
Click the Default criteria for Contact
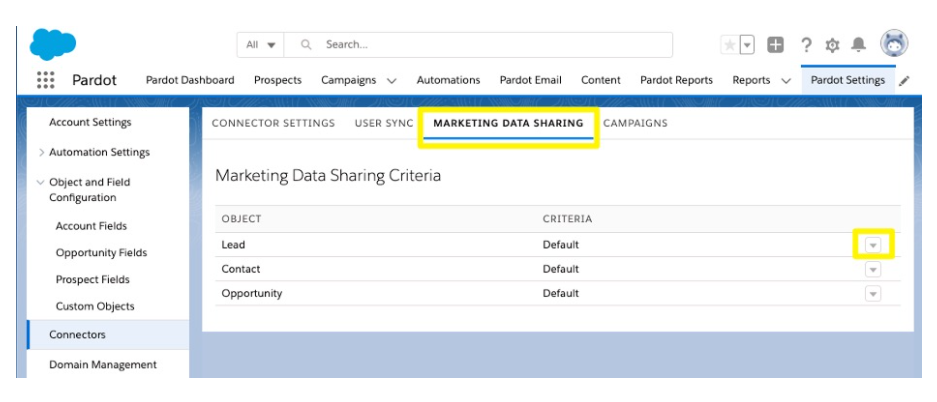[561, 269]
